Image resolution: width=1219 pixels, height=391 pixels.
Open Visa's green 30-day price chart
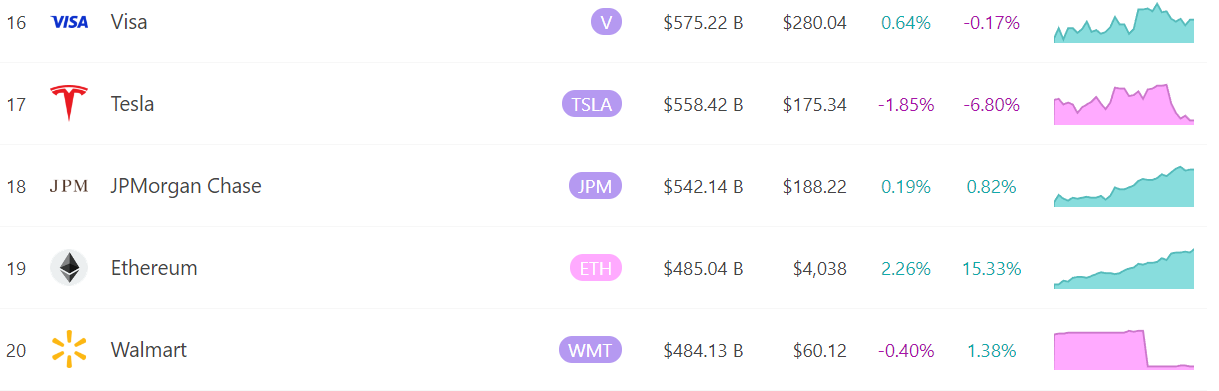tap(1124, 22)
